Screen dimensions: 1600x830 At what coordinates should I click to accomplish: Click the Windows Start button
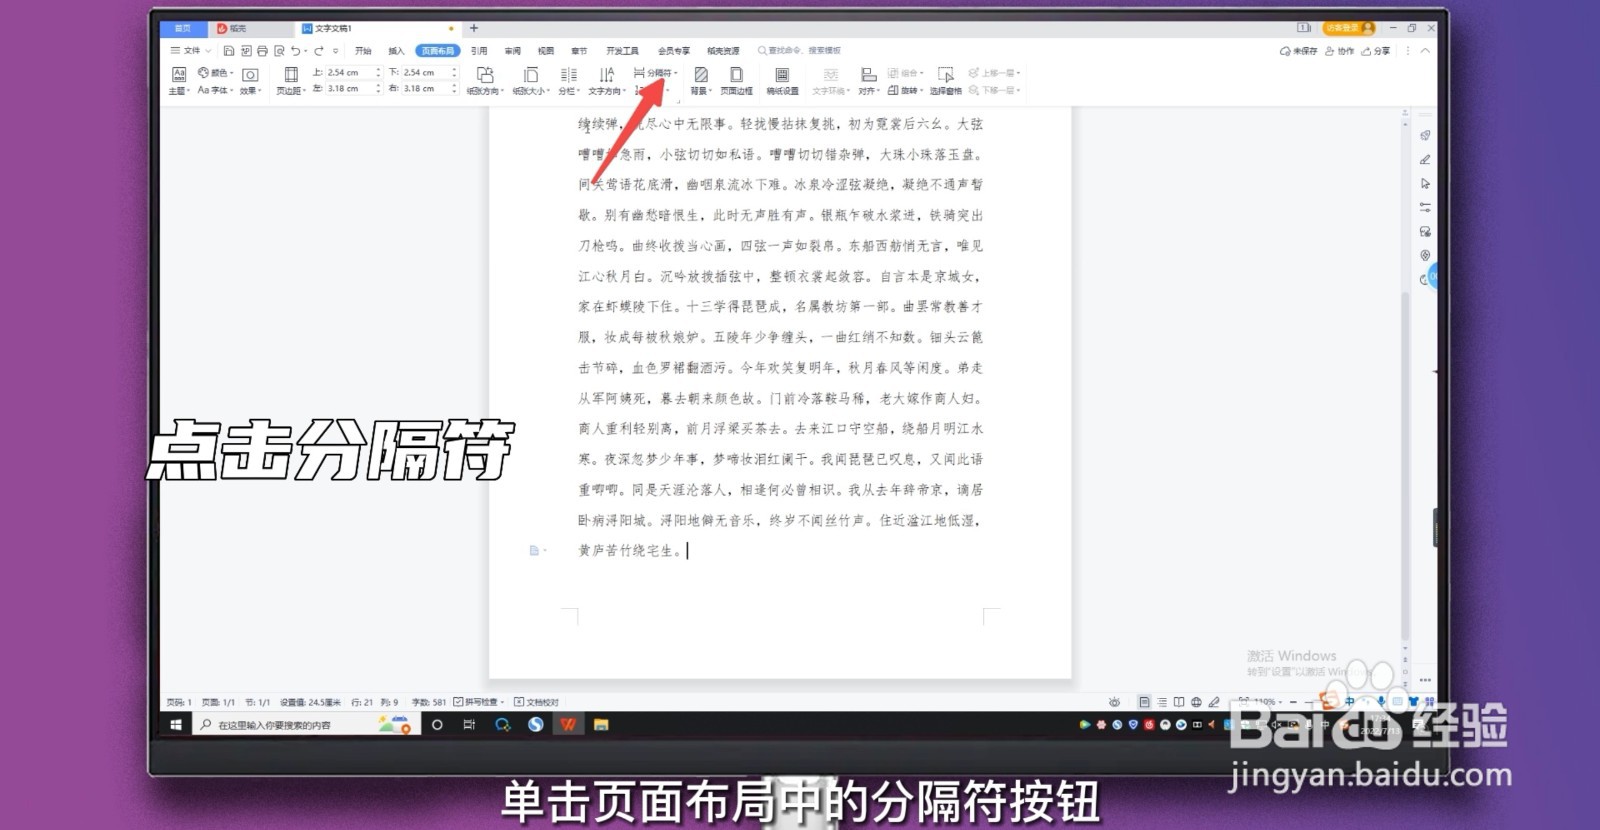[176, 725]
